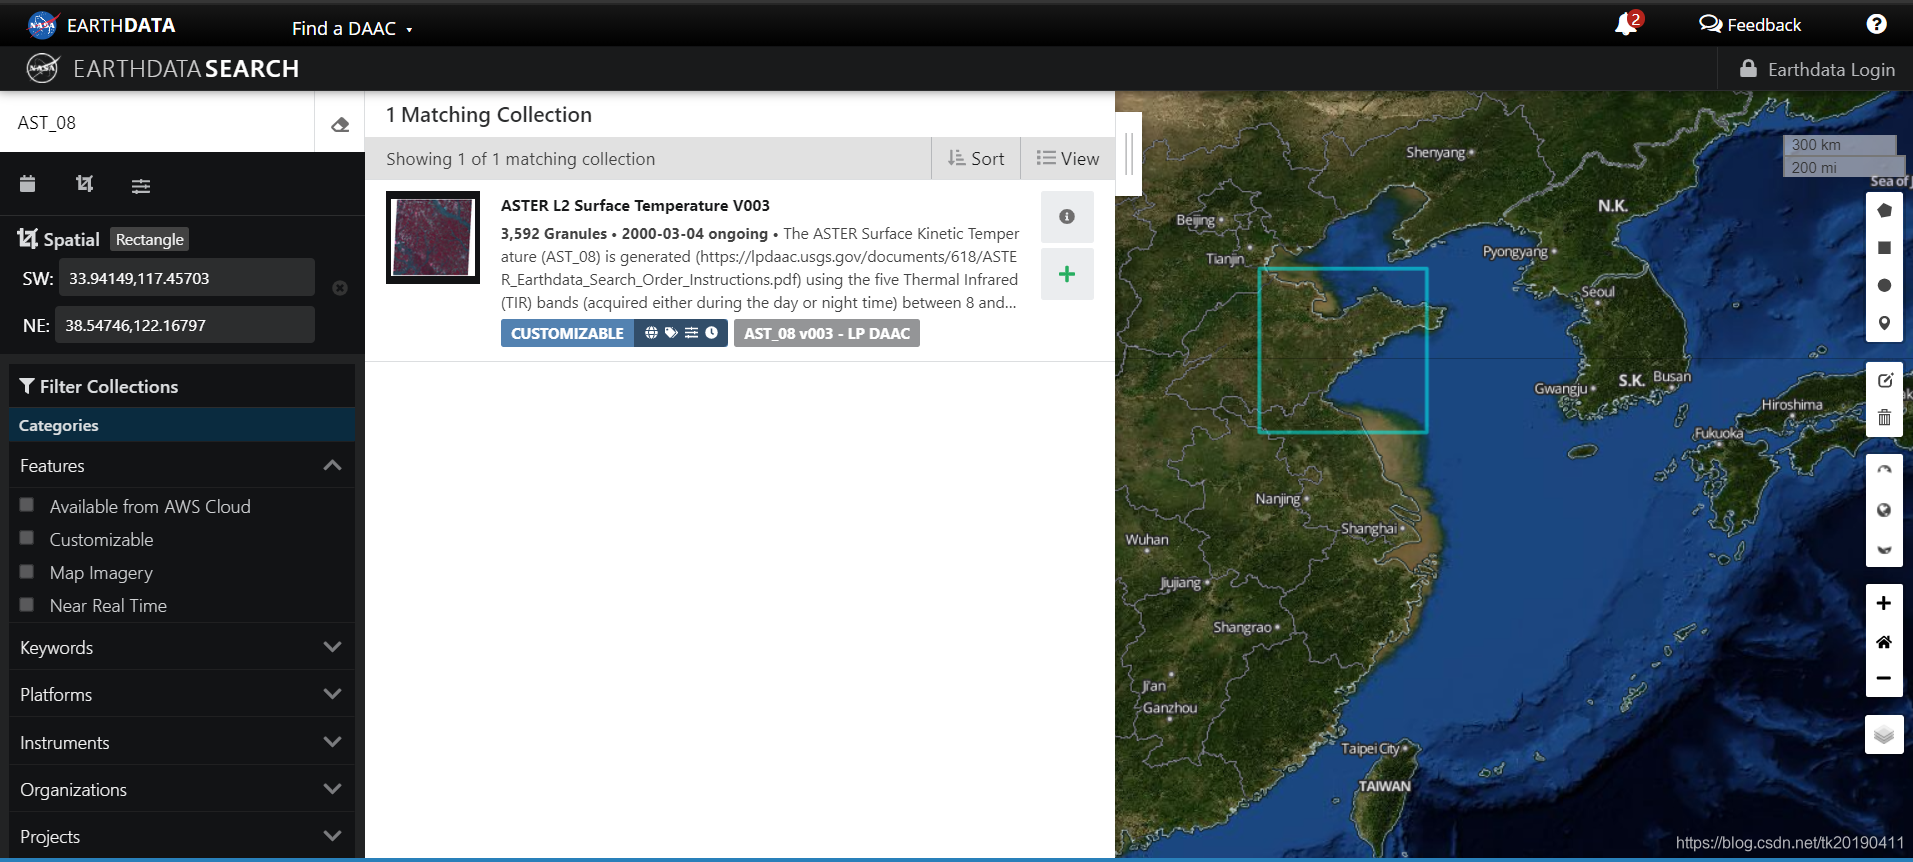Open the View dropdown

tap(1068, 158)
